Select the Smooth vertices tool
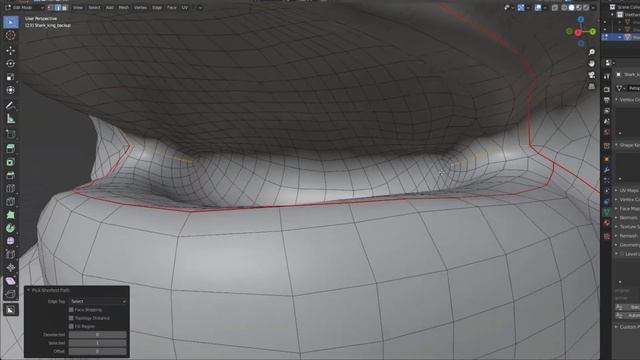This screenshot has width=640, height=360. (x=11, y=241)
